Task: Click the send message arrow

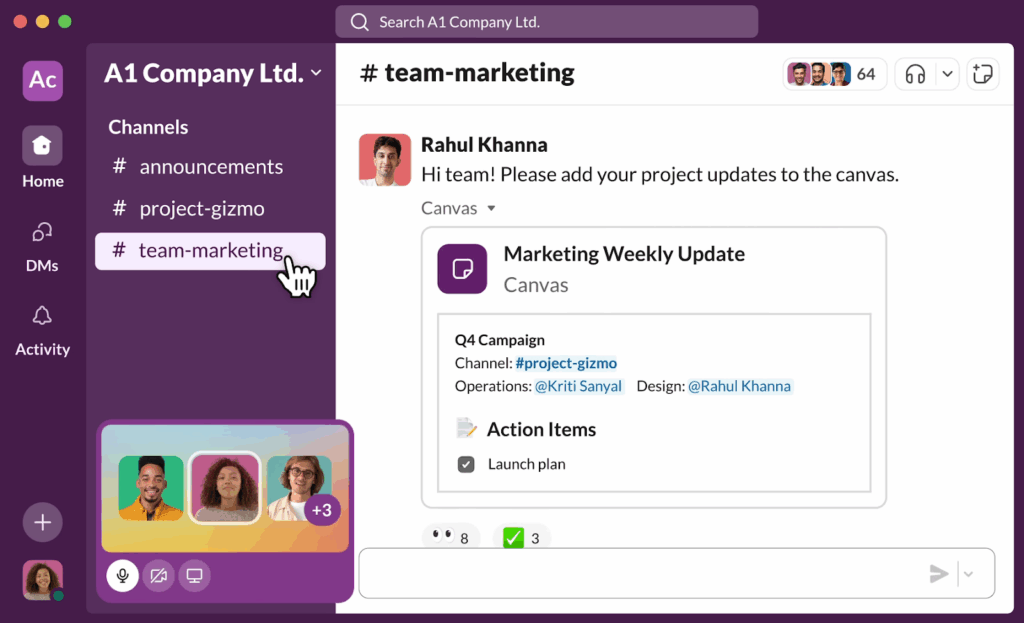Action: pyautogui.click(x=938, y=573)
